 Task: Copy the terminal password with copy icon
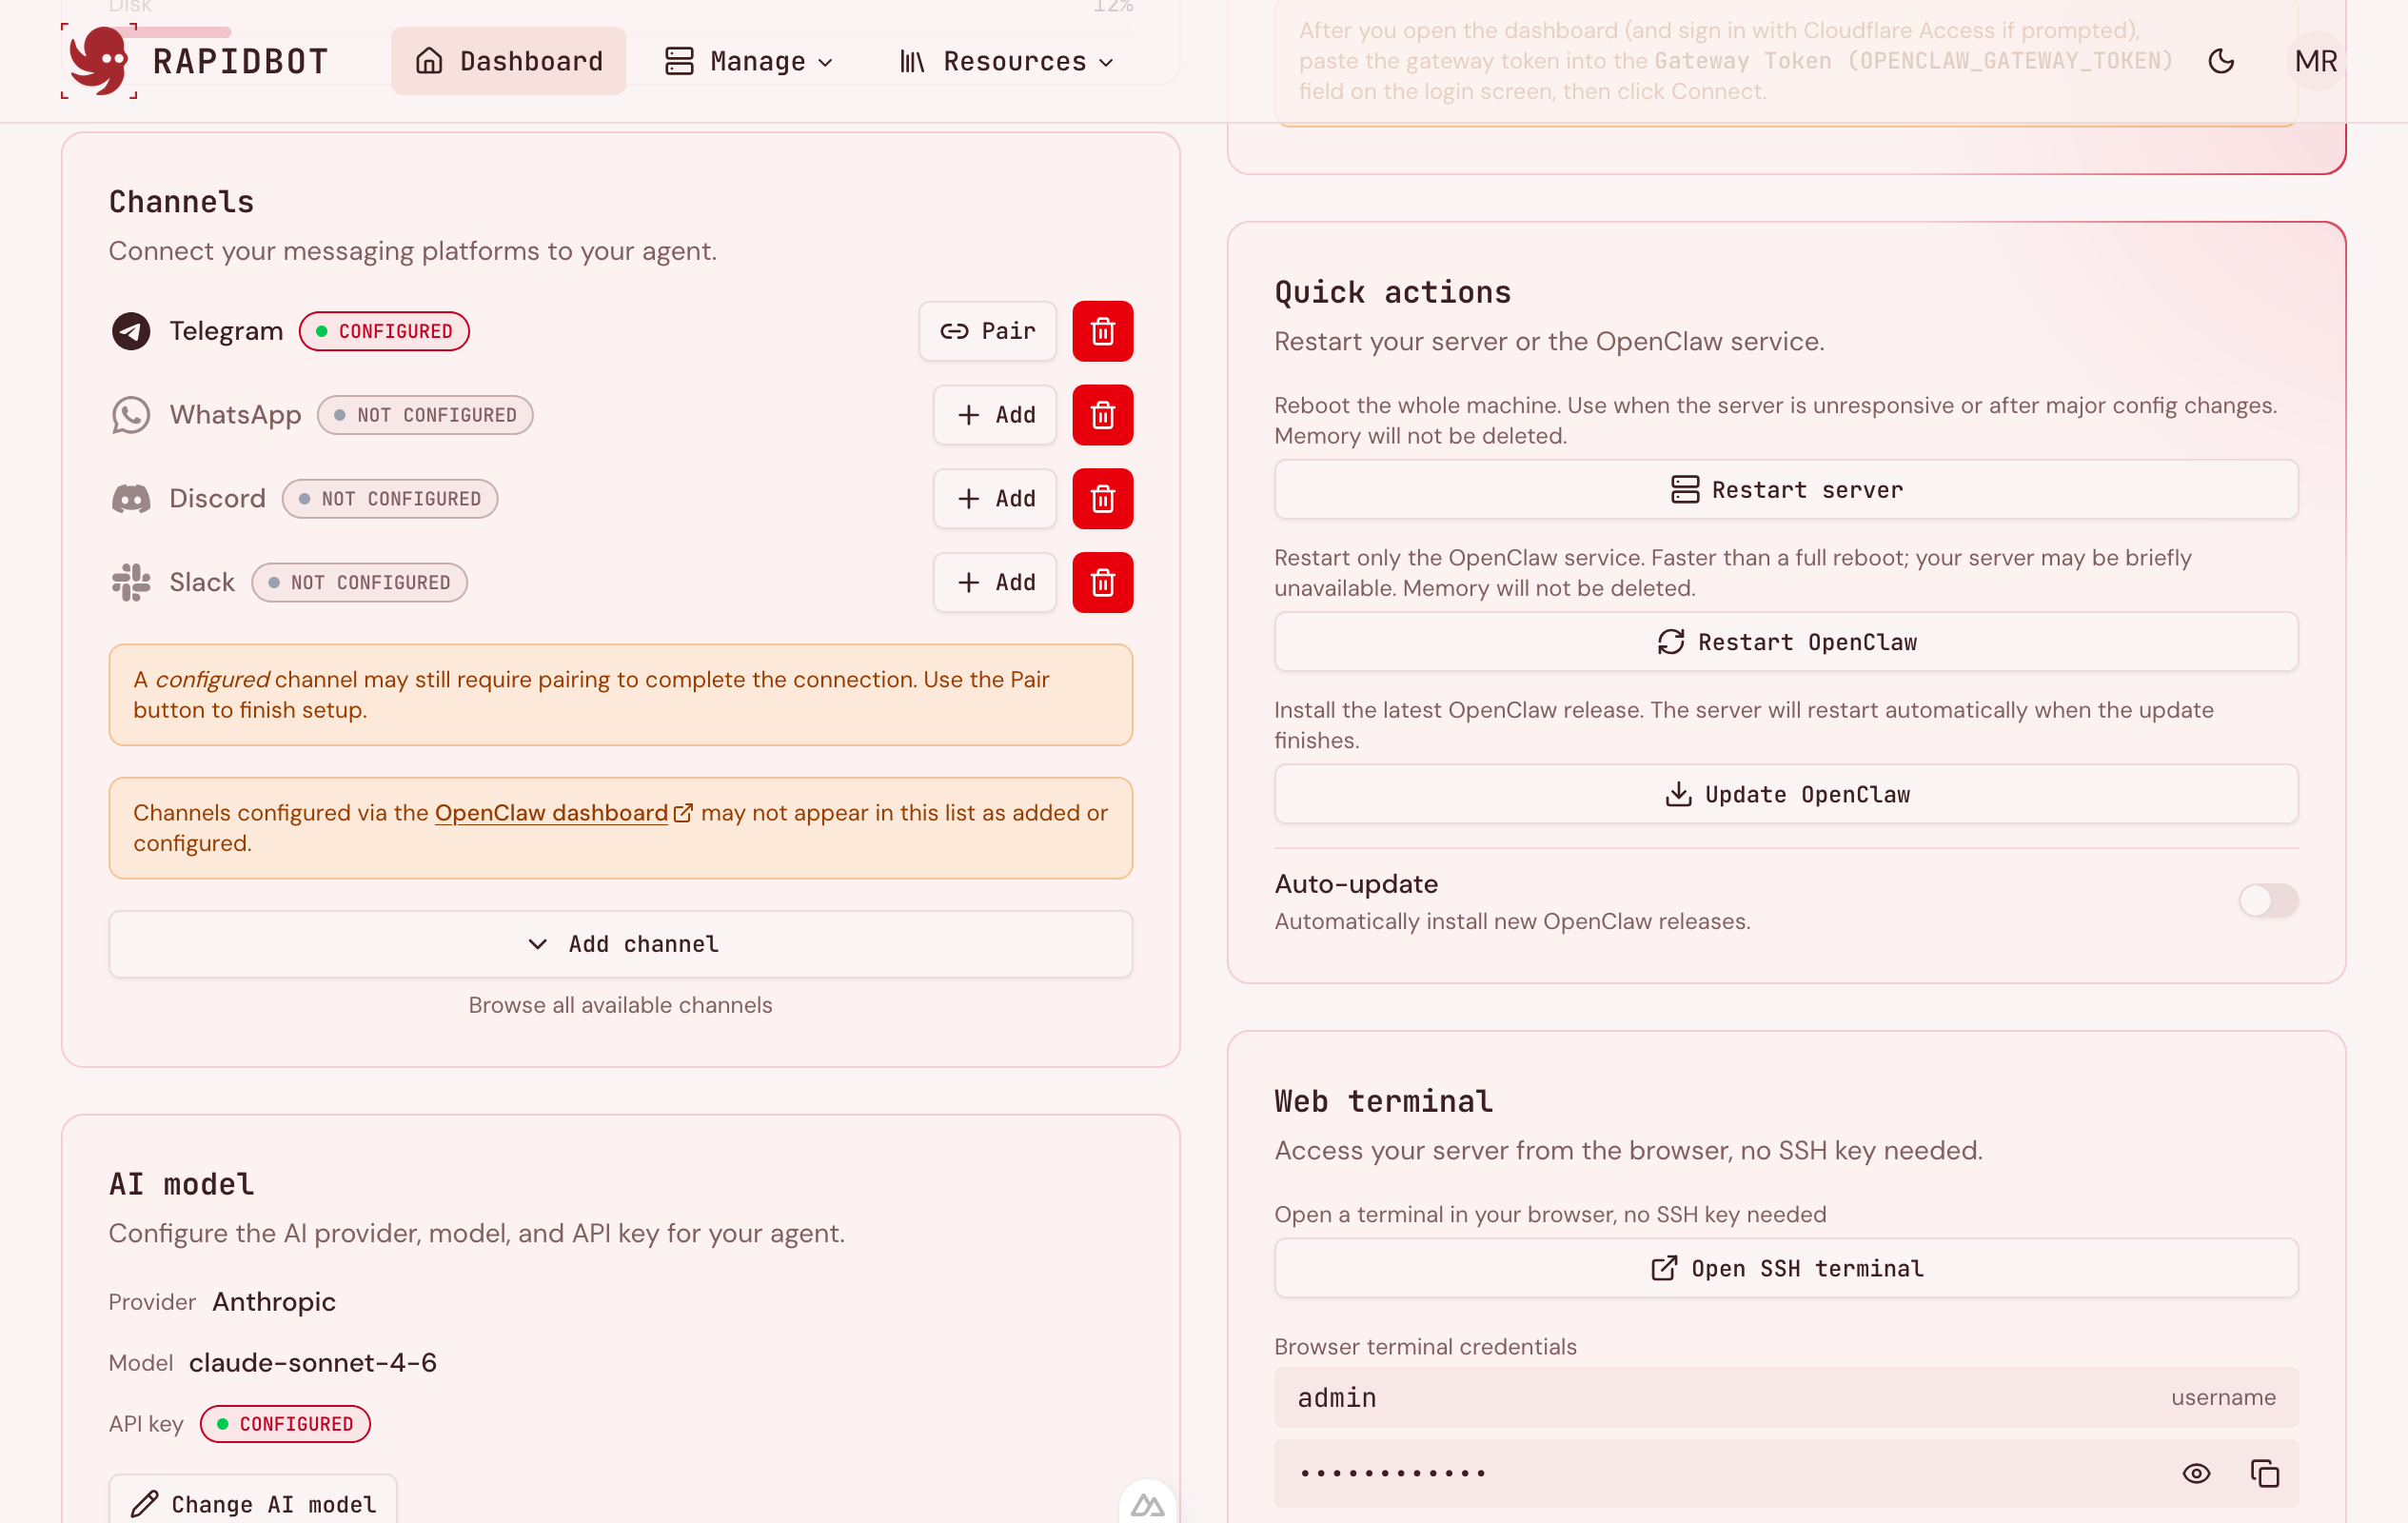tap(2264, 1473)
